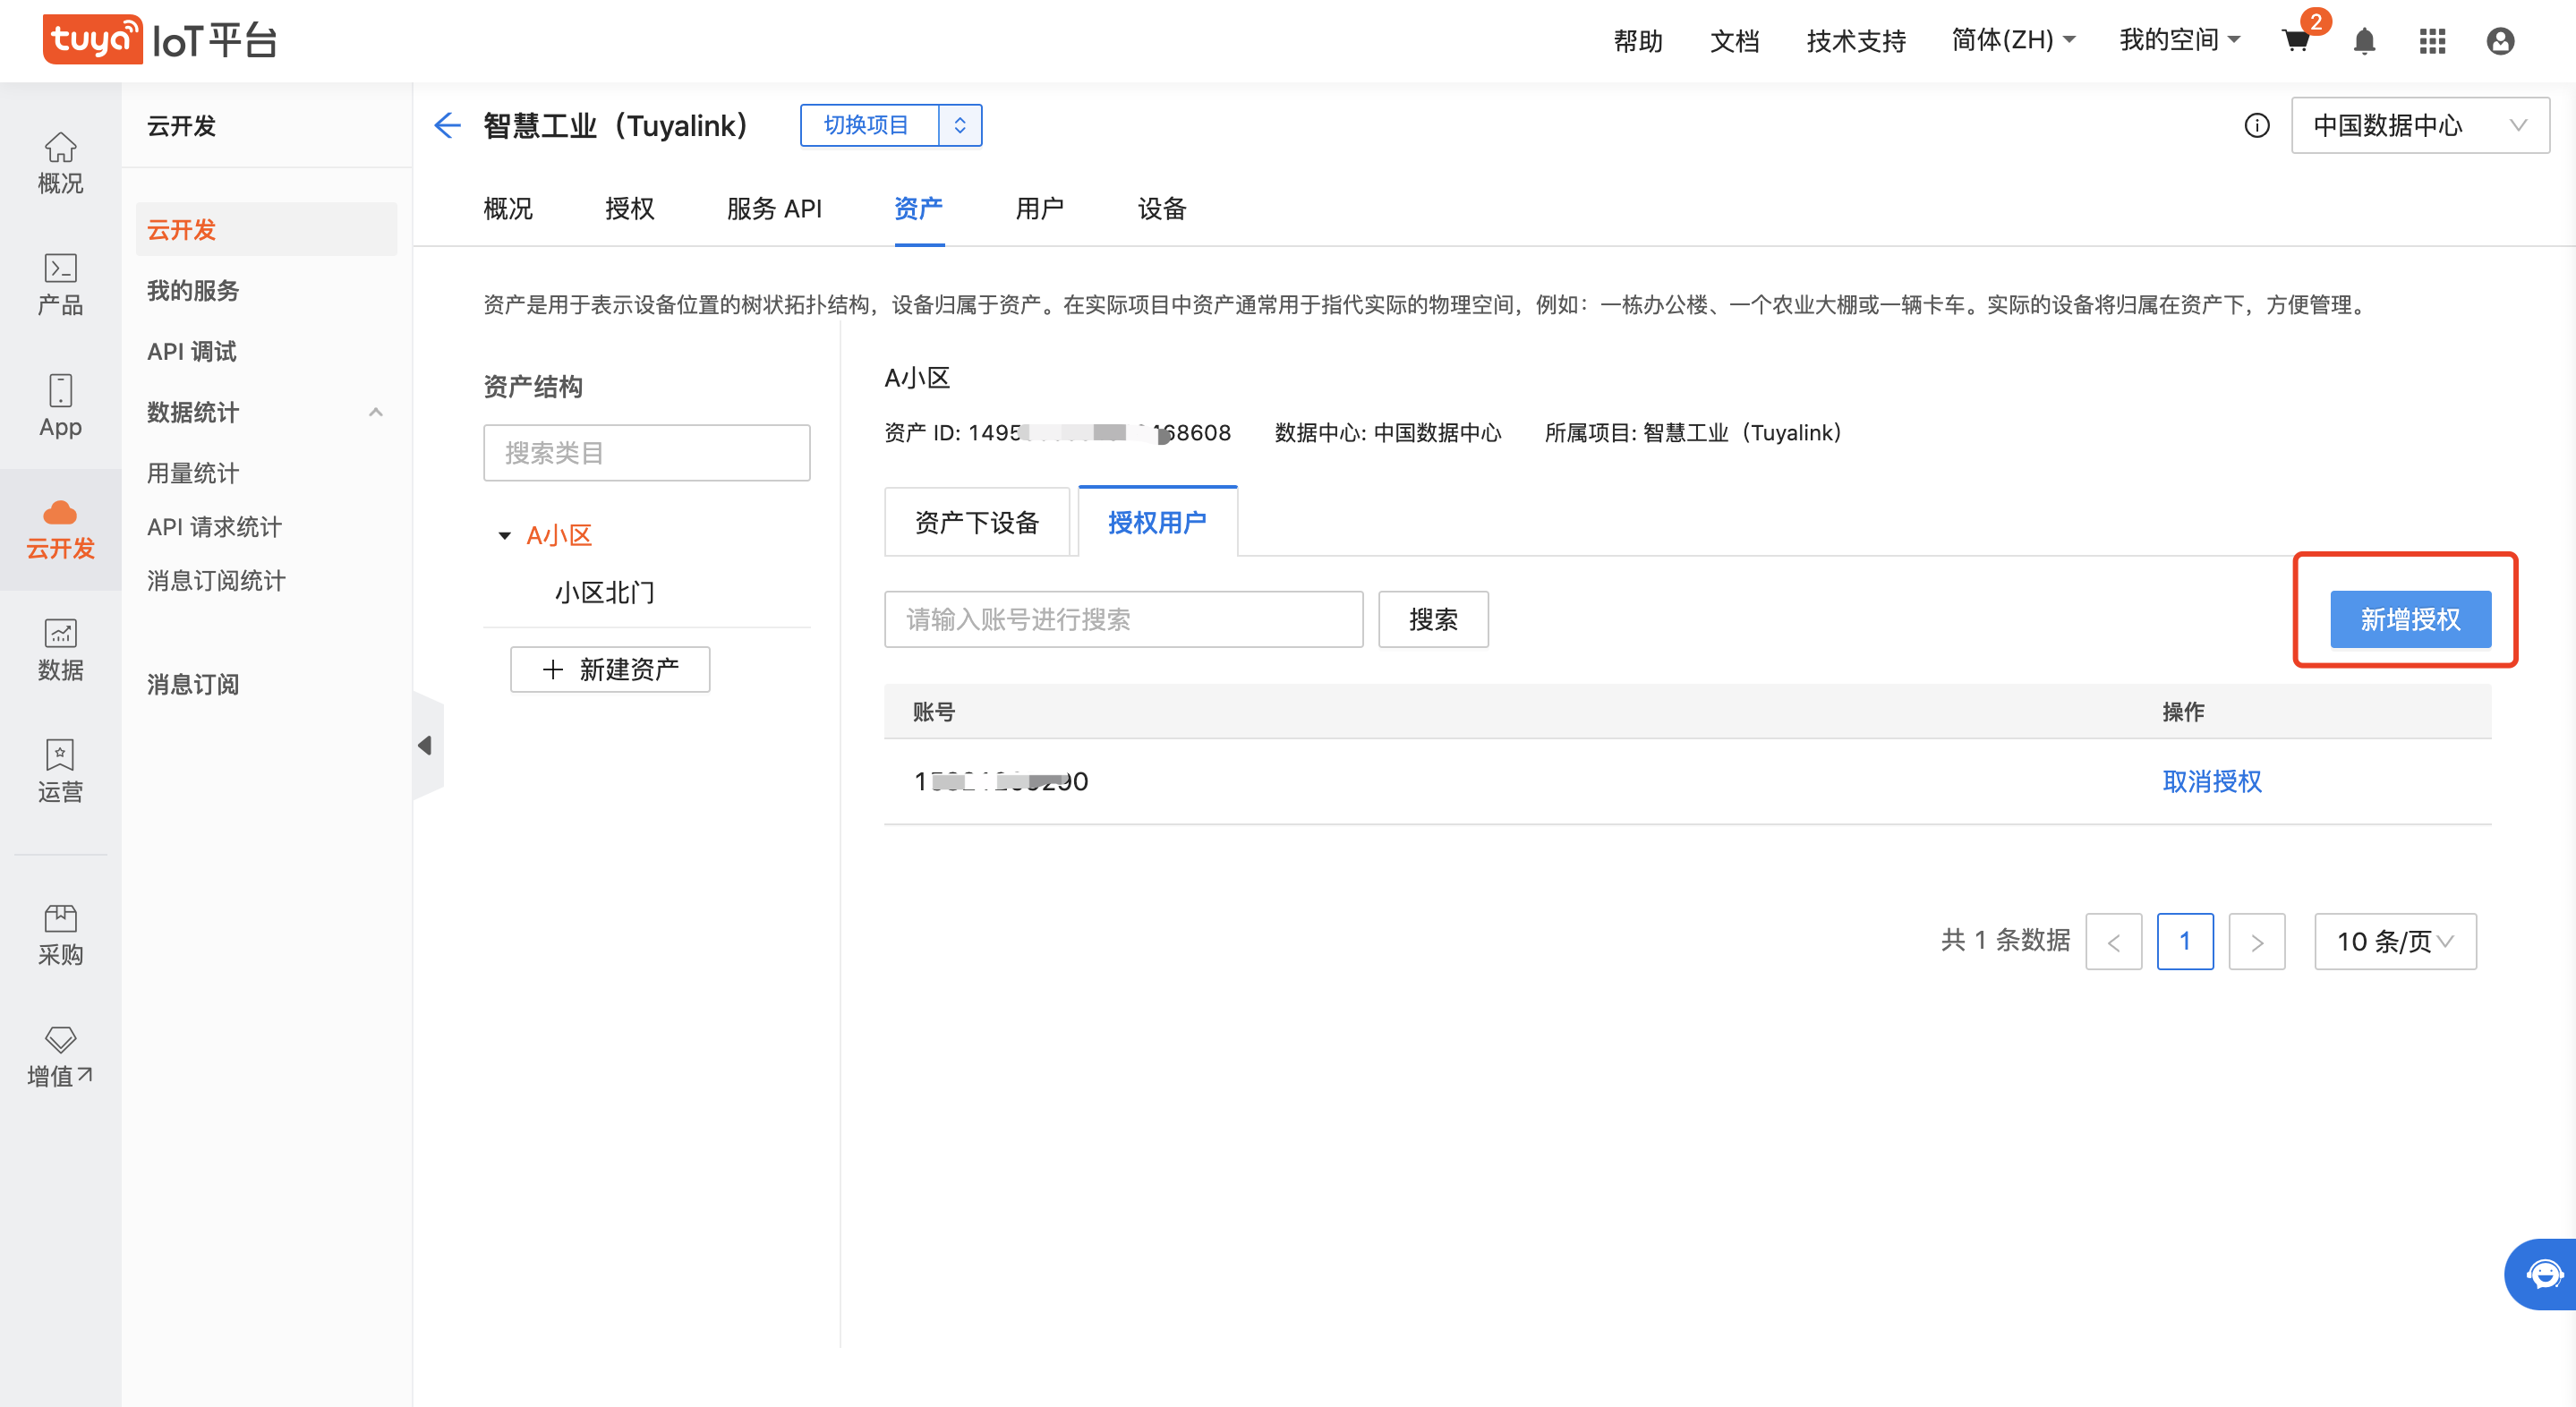Screen dimensions: 2576x1407
Task: Click the back arrow beside project title
Action: (x=447, y=125)
